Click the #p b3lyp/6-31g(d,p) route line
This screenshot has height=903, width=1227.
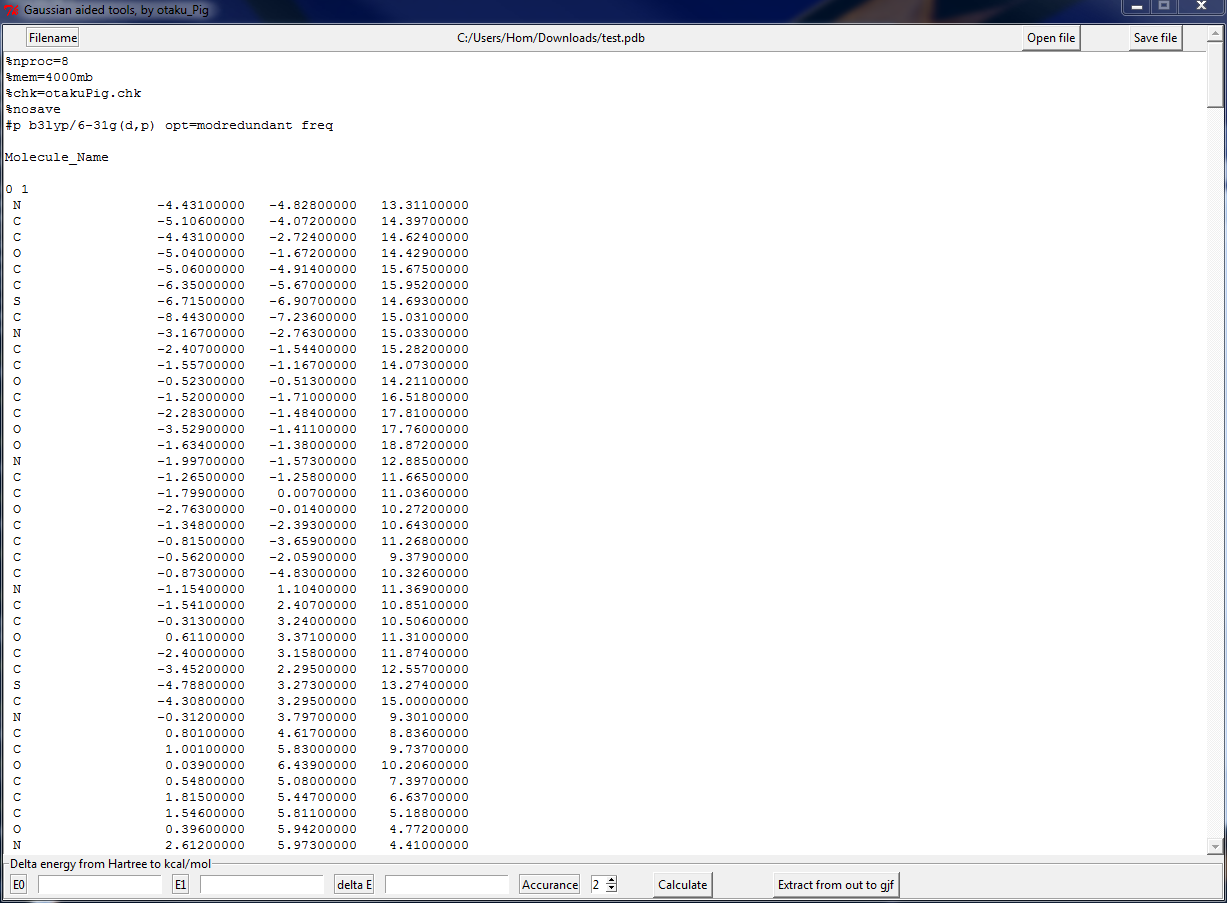coord(169,125)
